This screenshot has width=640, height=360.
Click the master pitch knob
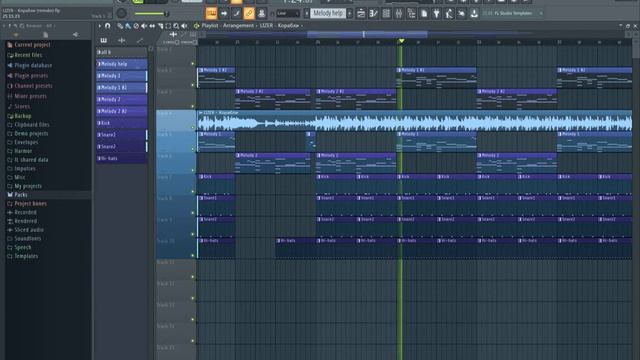tap(121, 13)
